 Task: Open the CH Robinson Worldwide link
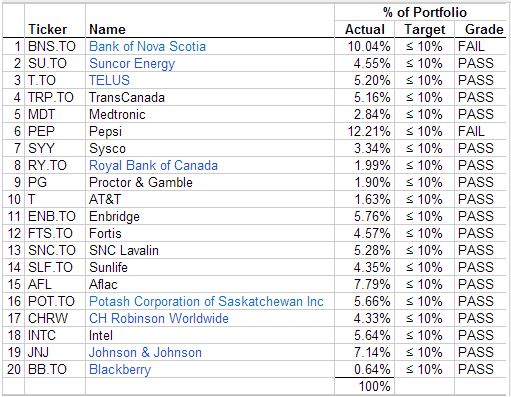coord(159,318)
